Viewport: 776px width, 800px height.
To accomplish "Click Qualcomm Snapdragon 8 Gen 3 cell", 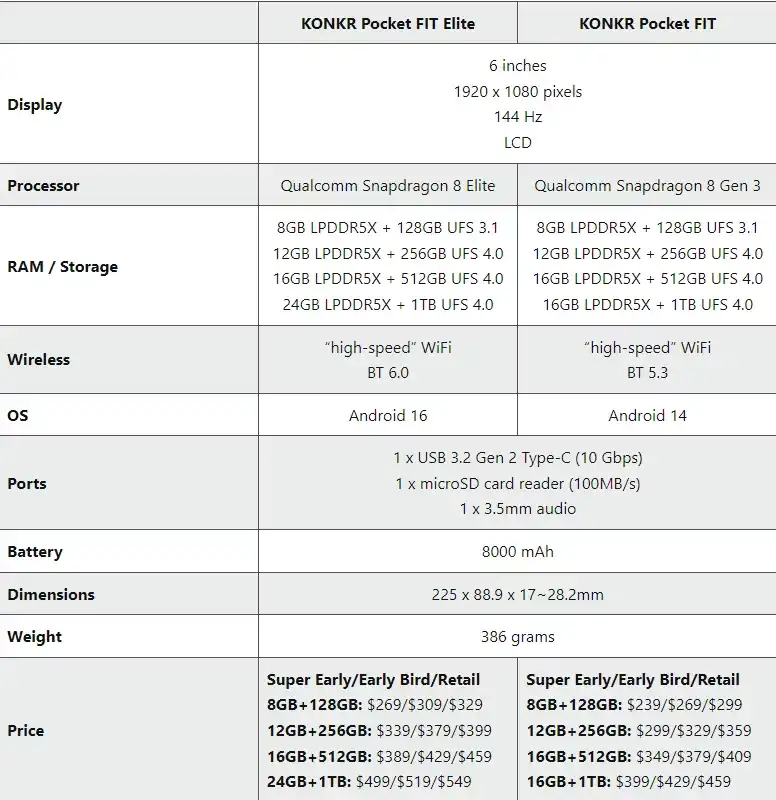I will [x=647, y=185].
